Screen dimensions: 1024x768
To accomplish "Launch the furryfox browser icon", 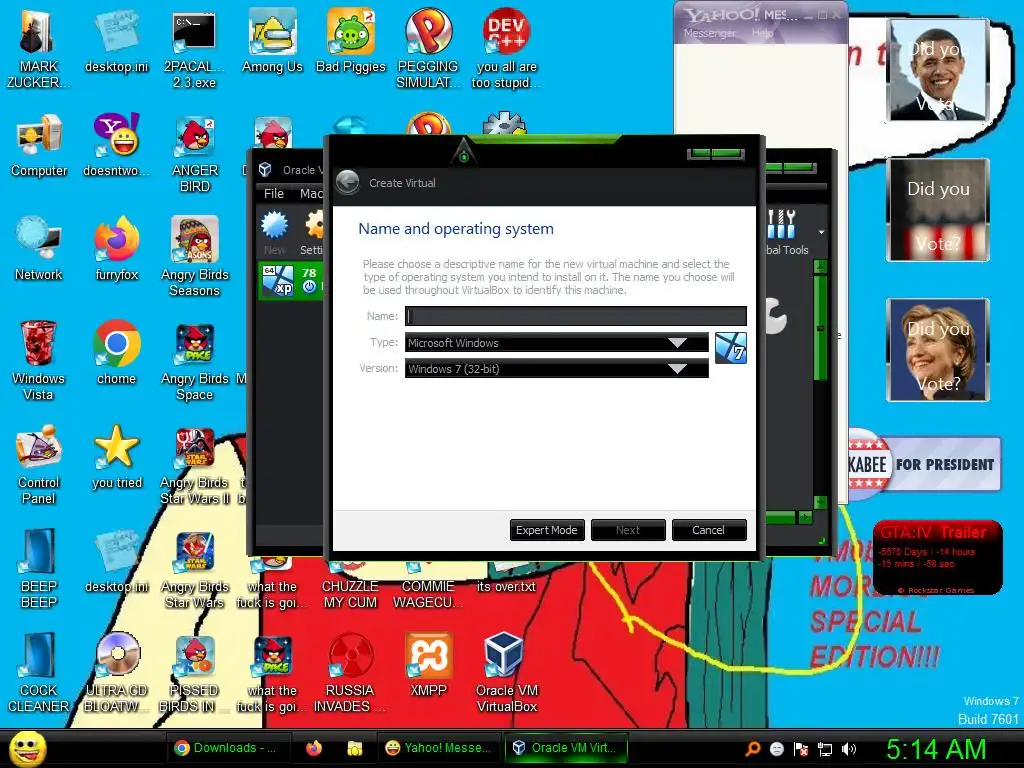I will tap(116, 249).
